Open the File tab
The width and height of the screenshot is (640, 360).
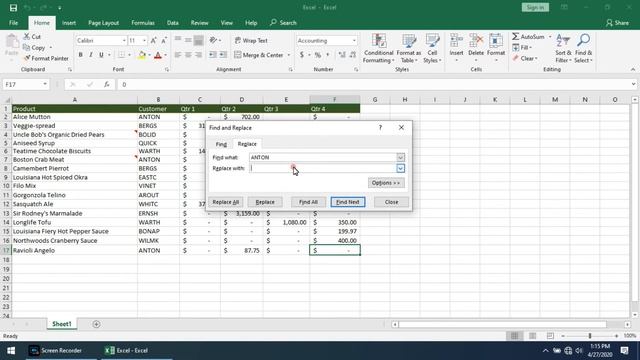(13, 23)
